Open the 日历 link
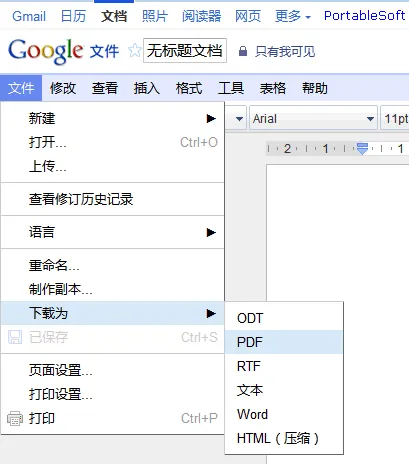Screen dimensions: 409x464 (x=73, y=16)
